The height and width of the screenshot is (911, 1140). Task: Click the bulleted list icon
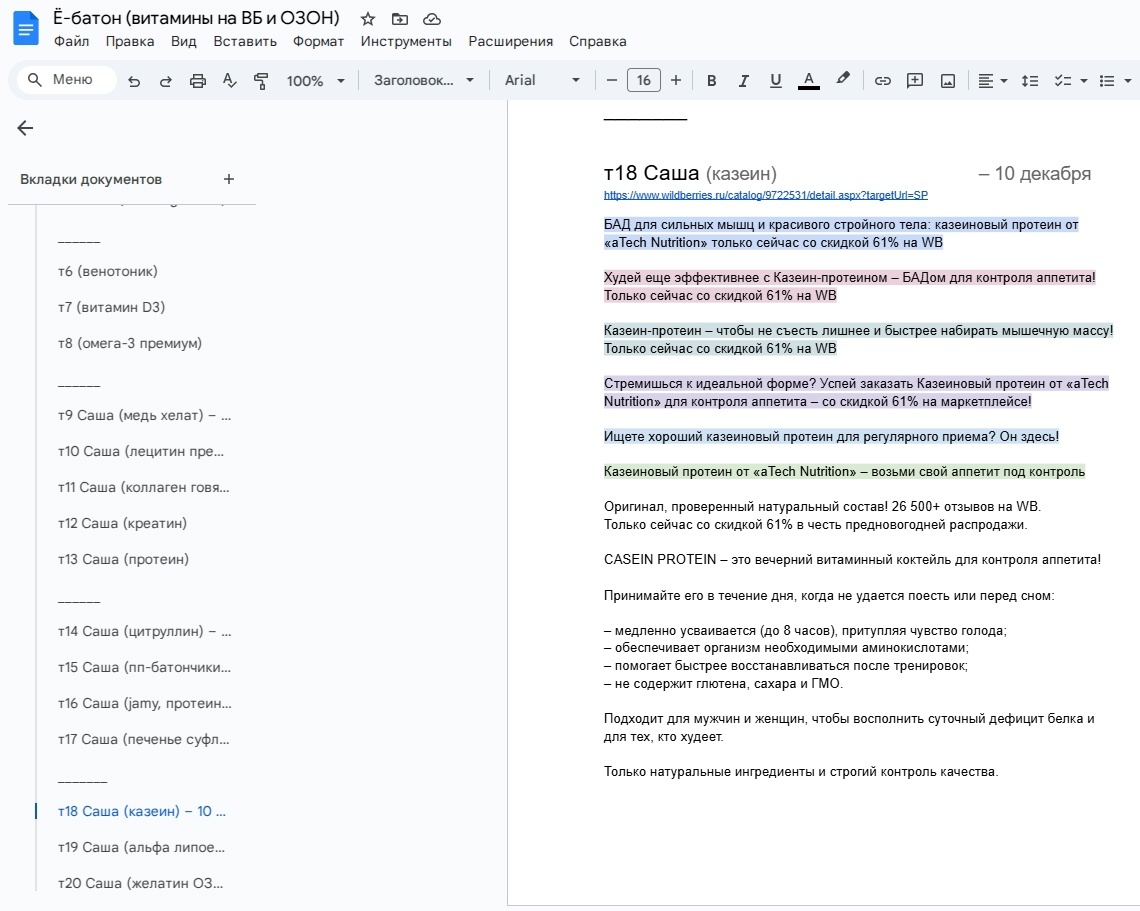coord(1107,81)
